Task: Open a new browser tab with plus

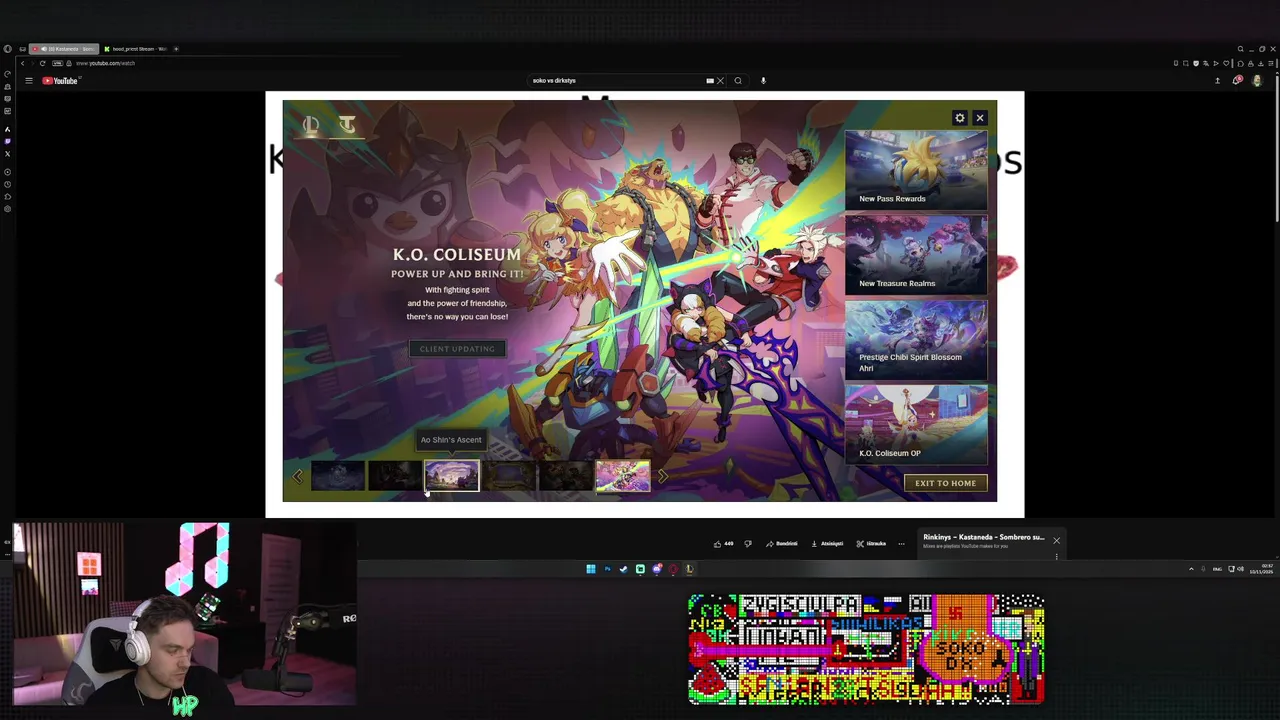Action: (176, 49)
